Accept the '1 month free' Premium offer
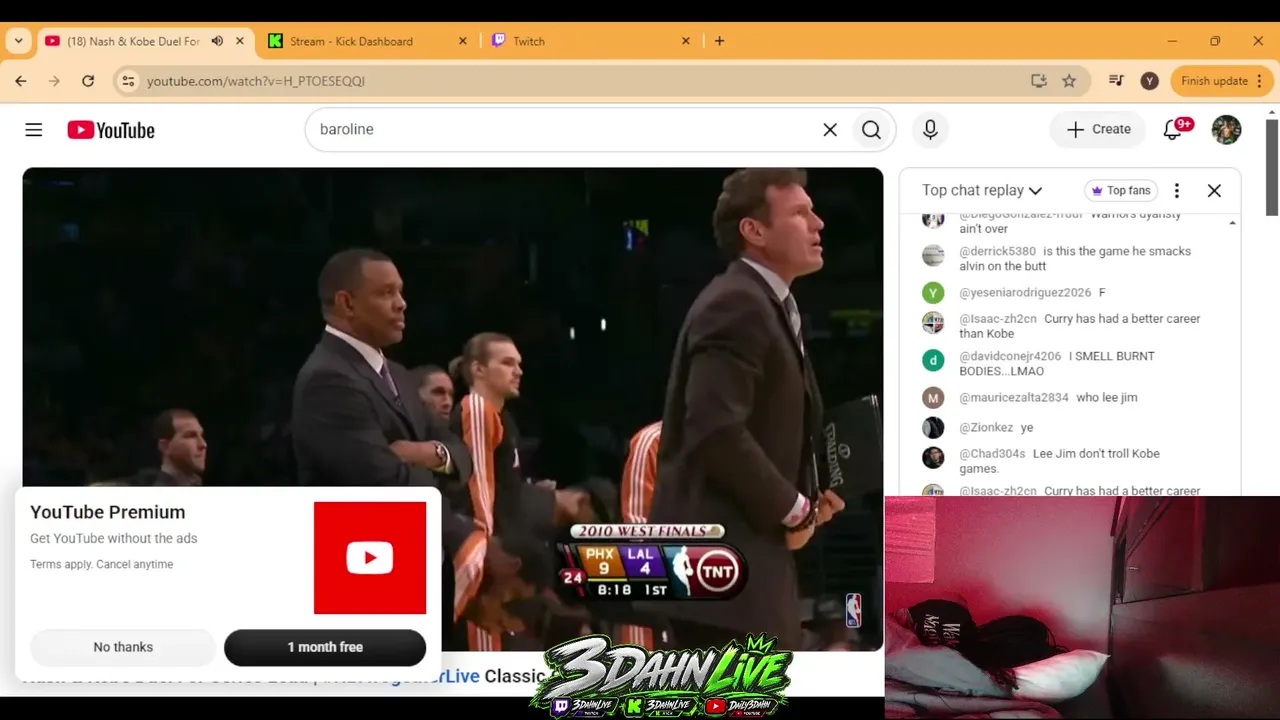 (325, 647)
